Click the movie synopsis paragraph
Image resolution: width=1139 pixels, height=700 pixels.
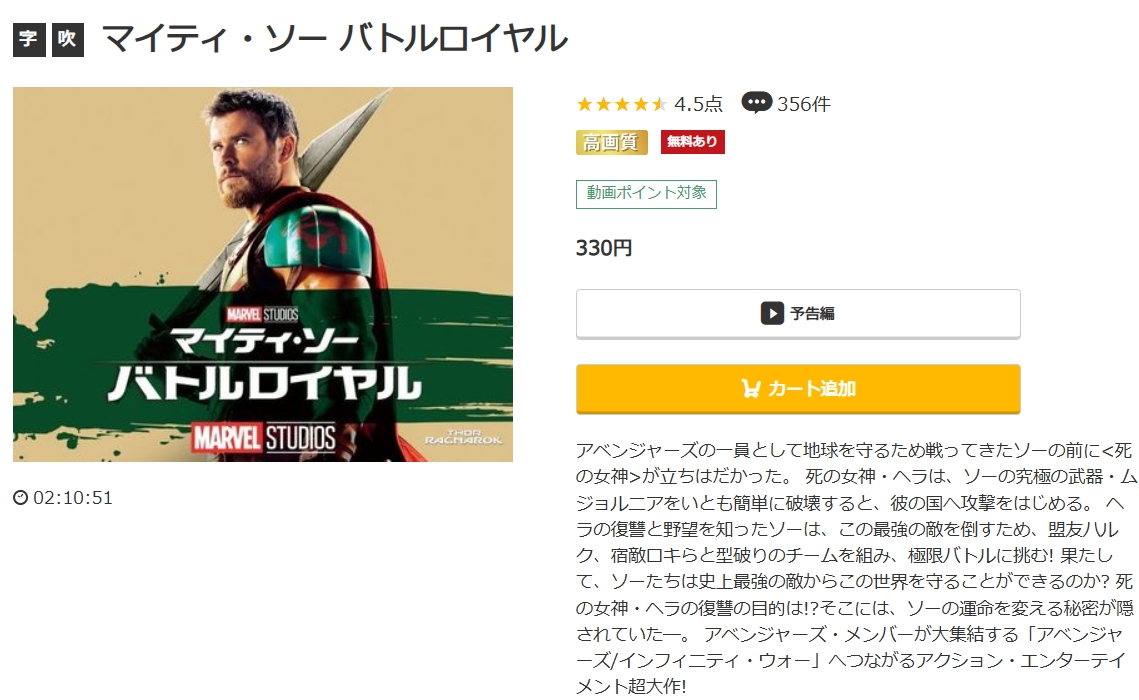[x=855, y=568]
